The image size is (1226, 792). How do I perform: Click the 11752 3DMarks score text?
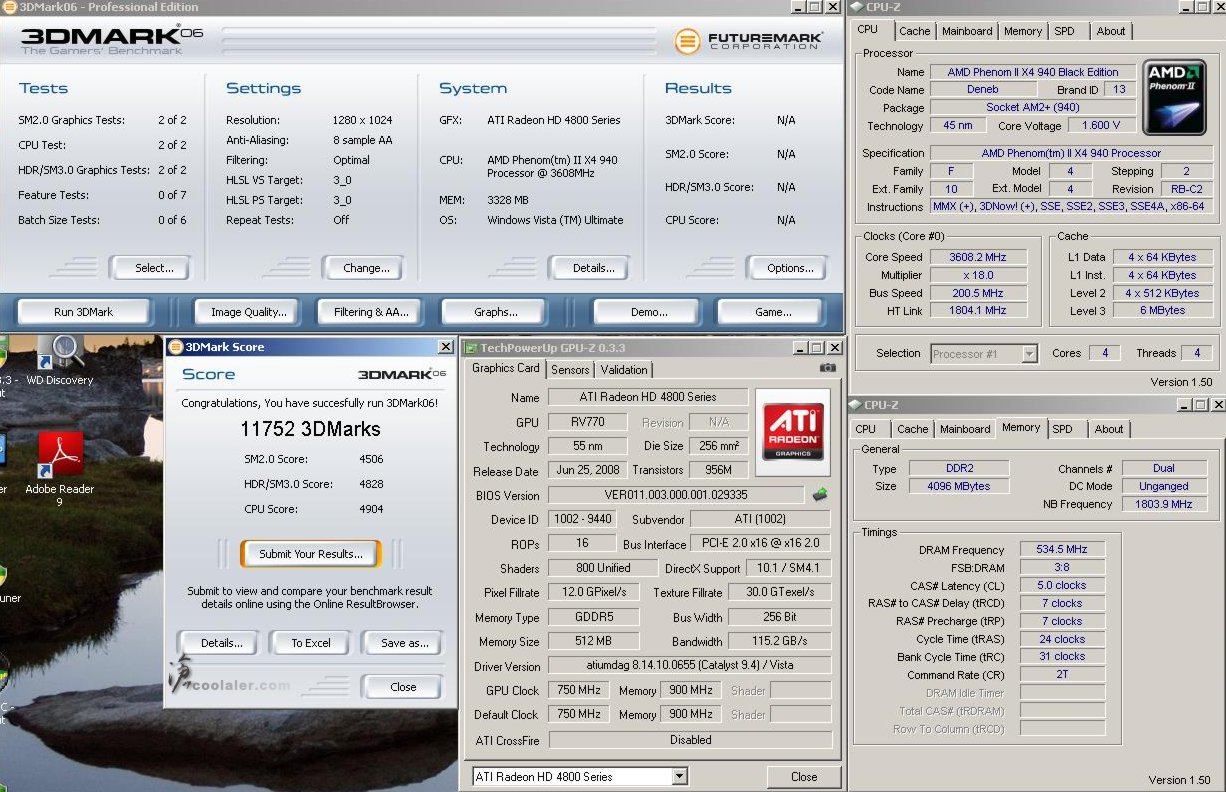310,429
